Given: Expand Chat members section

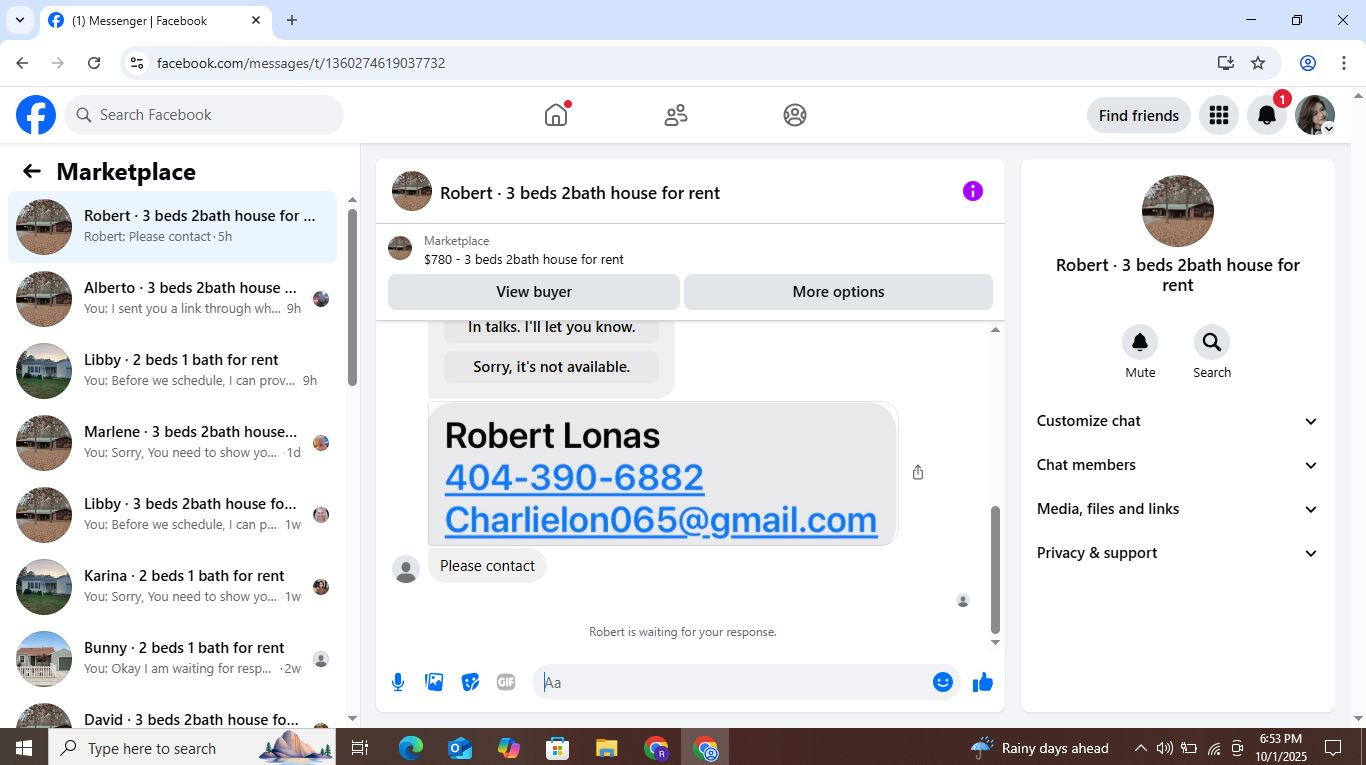Looking at the screenshot, I should [1178, 465].
